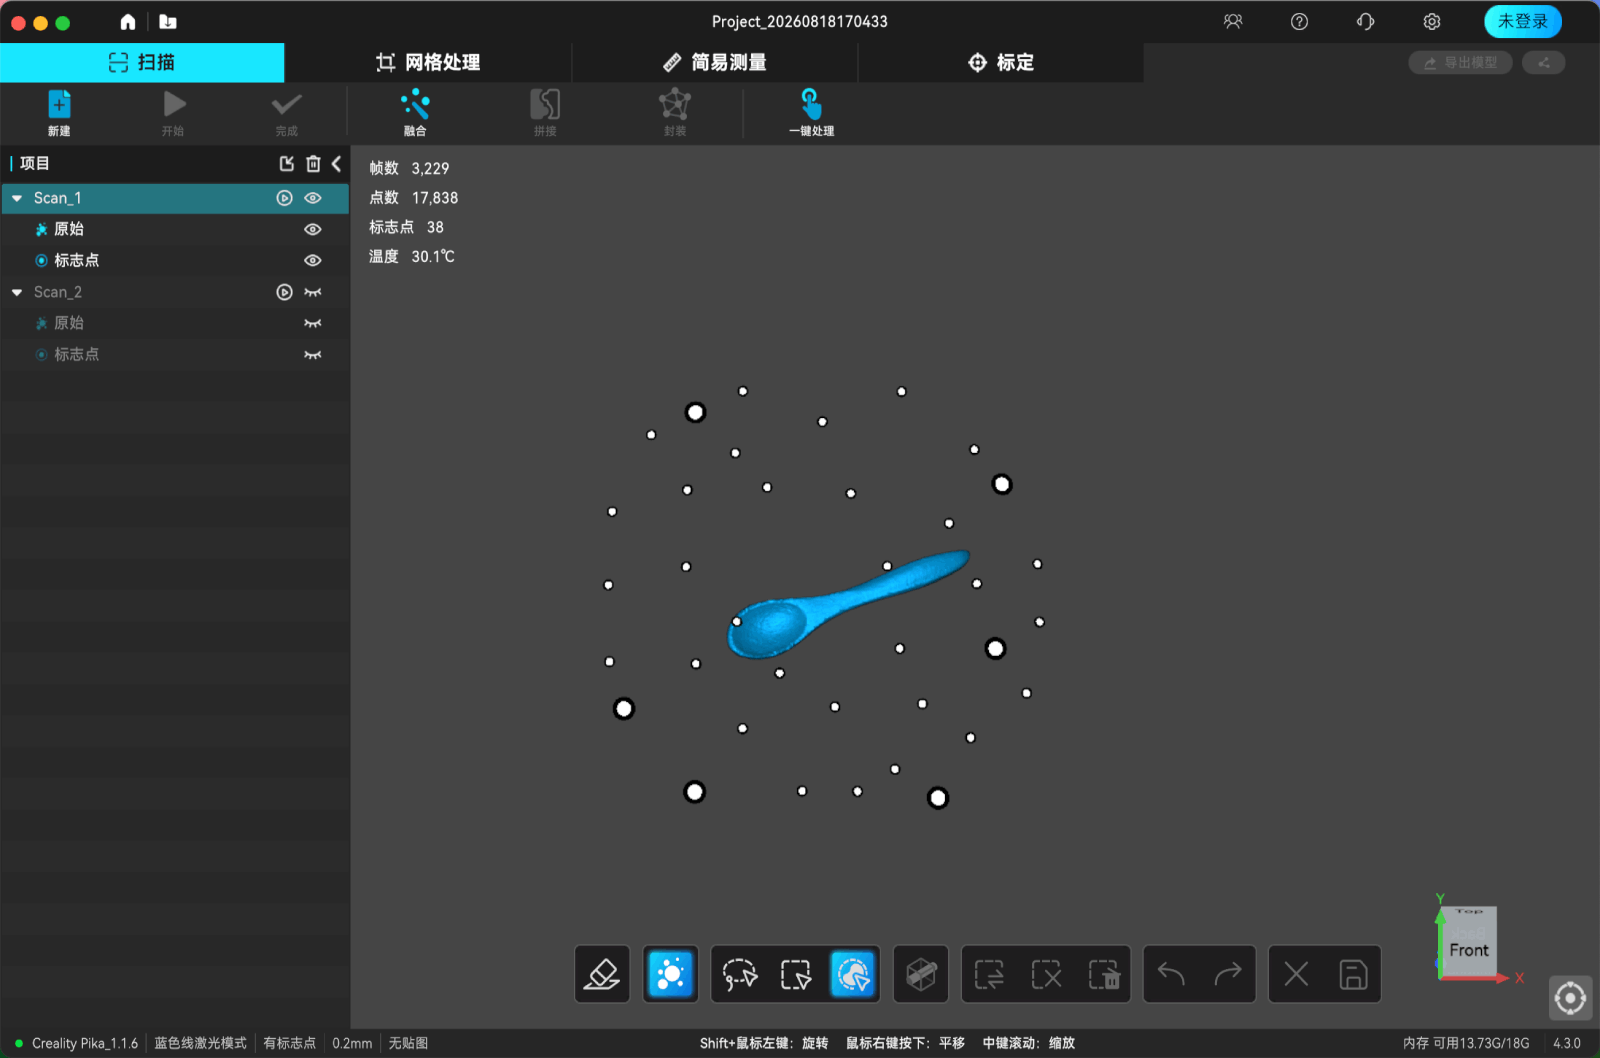Click the invert selection icon

tap(990, 974)
